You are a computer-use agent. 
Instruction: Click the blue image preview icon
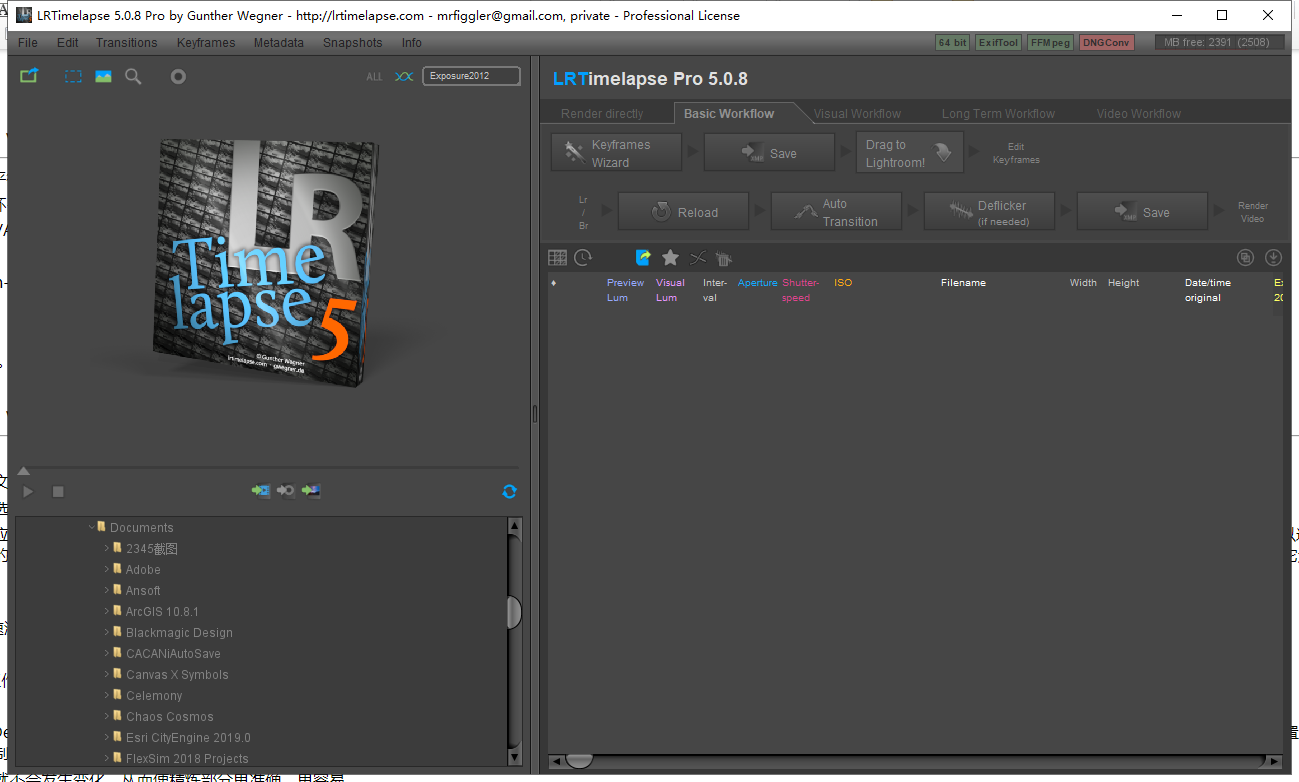point(103,76)
